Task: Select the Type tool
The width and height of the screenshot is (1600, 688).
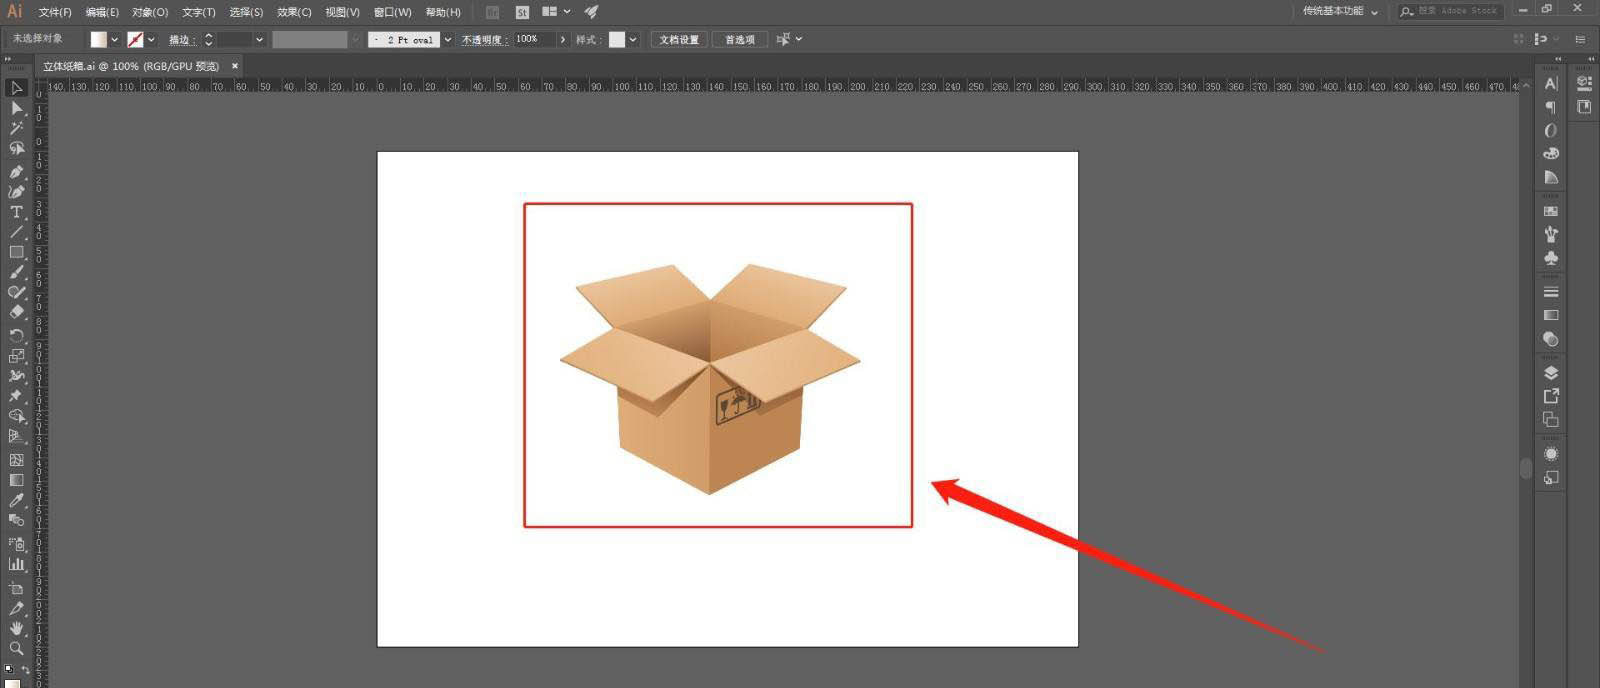Action: click(x=16, y=212)
